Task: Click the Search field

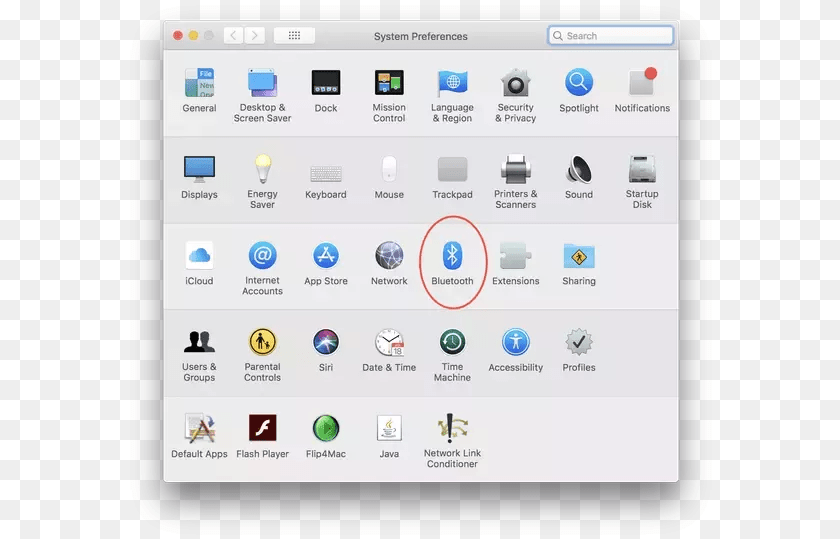Action: pos(611,36)
